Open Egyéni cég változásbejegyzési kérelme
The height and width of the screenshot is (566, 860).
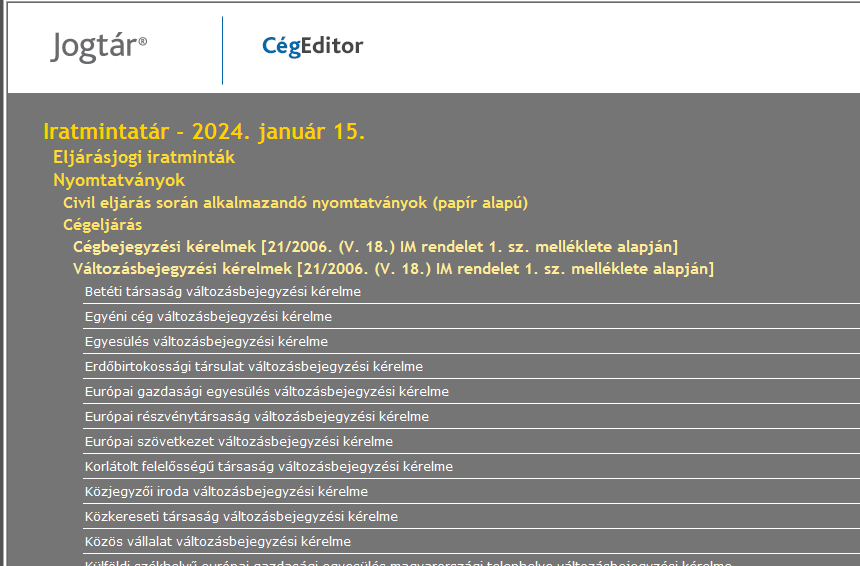point(208,317)
